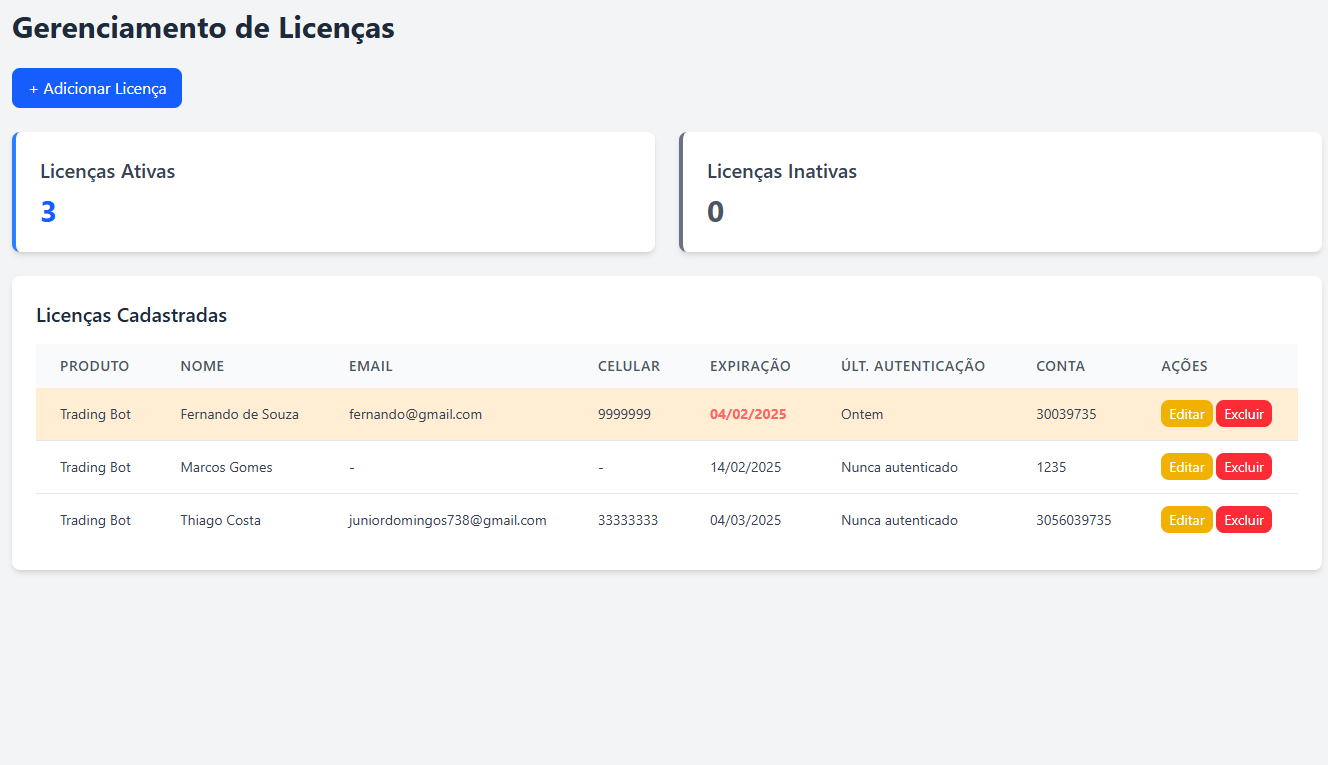
Task: Click the NOME column header
Action: [x=202, y=366]
